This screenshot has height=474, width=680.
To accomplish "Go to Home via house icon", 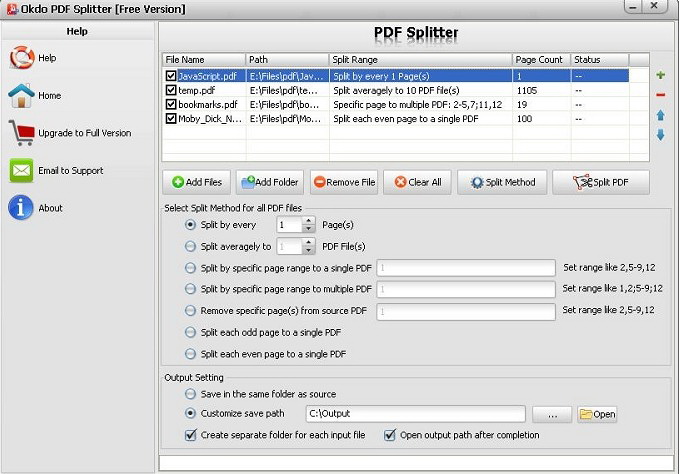I will (x=21, y=95).
